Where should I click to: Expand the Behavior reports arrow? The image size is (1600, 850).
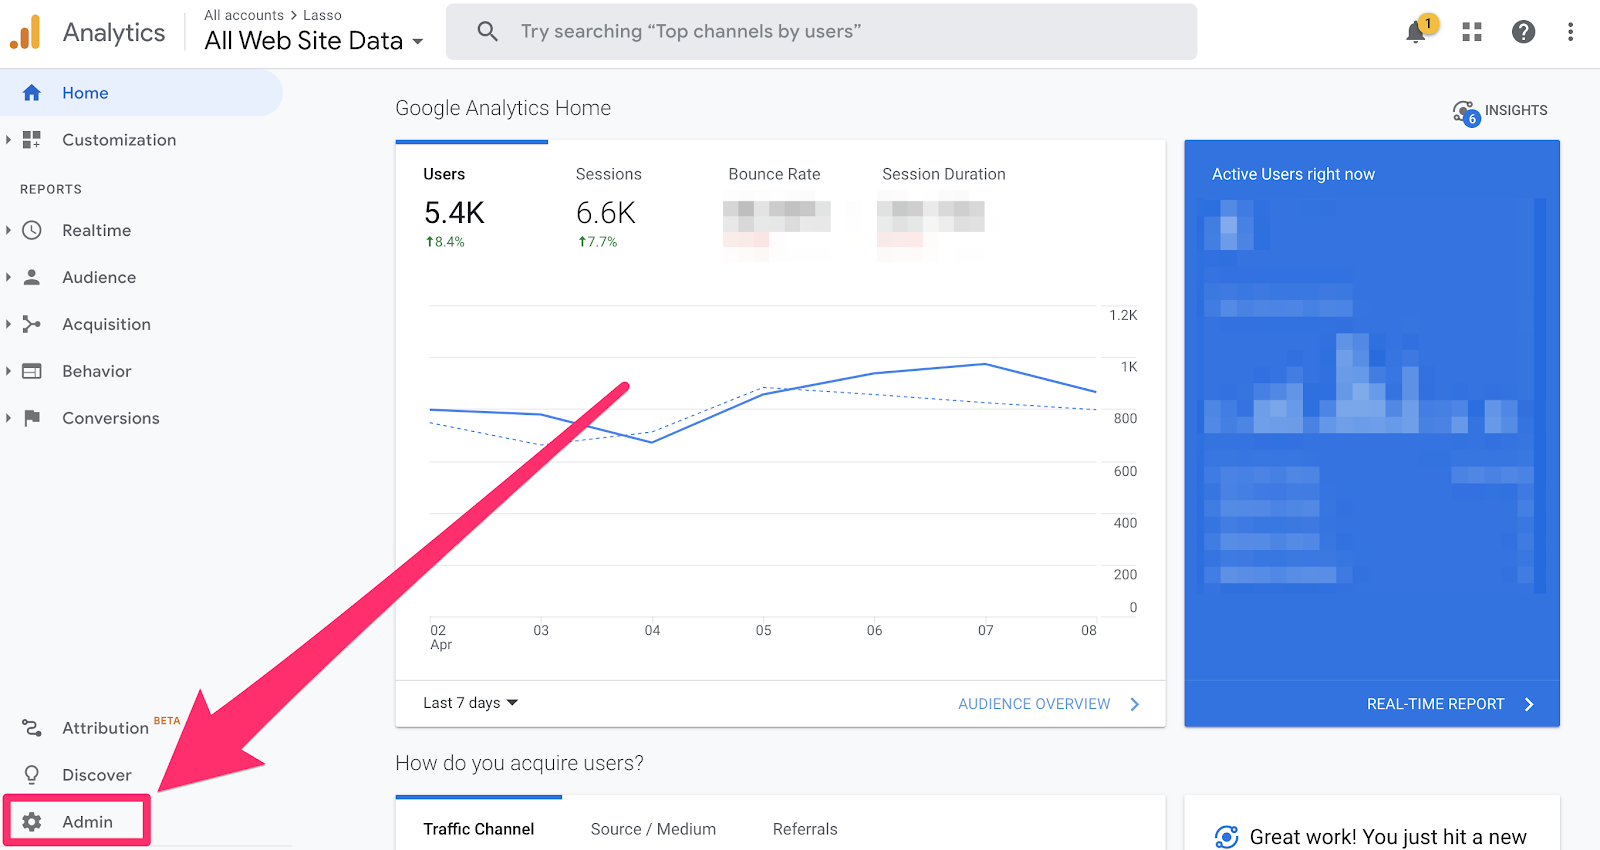tap(8, 371)
